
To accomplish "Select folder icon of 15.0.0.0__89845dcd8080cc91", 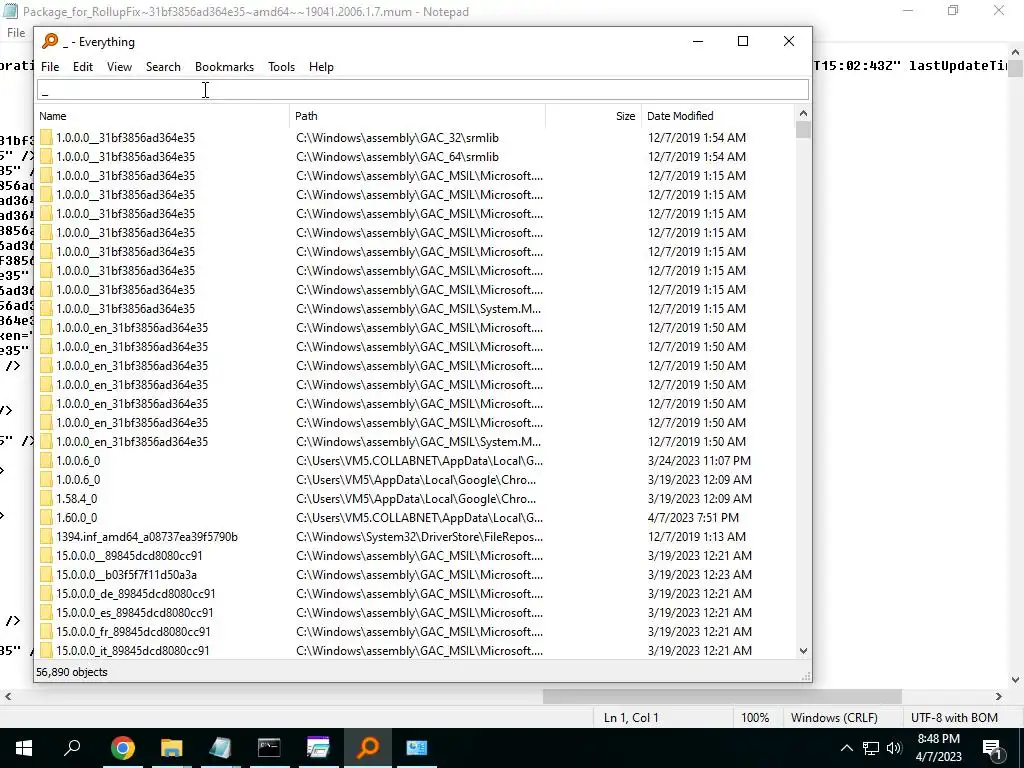I will pos(46,556).
